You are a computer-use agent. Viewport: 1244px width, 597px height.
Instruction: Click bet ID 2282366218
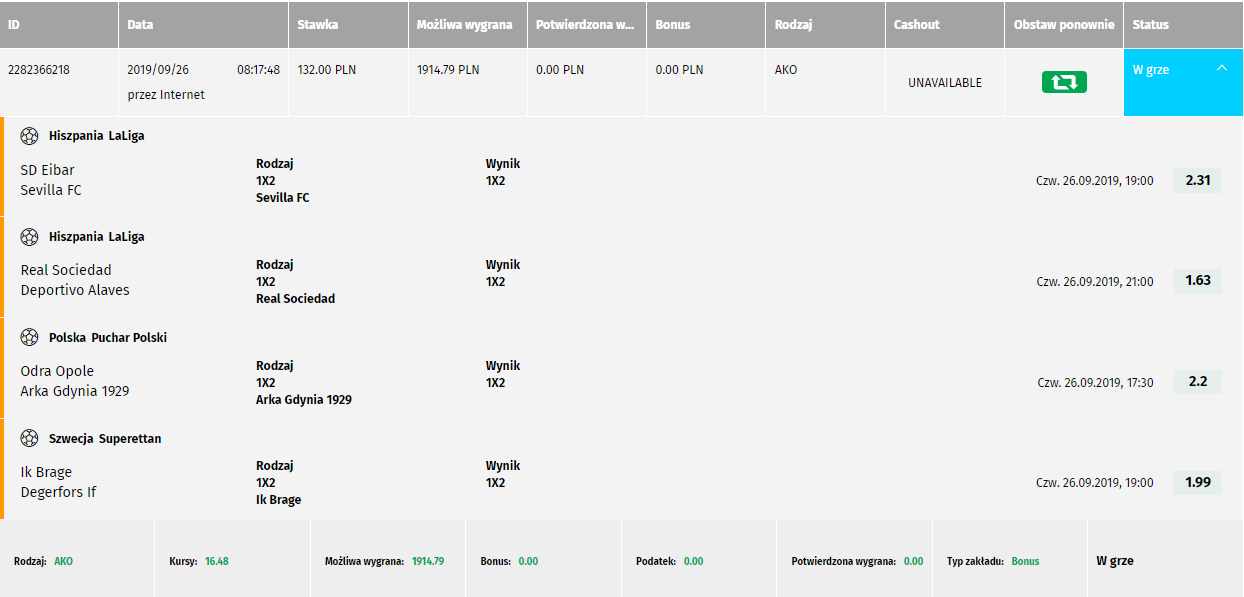pos(39,70)
